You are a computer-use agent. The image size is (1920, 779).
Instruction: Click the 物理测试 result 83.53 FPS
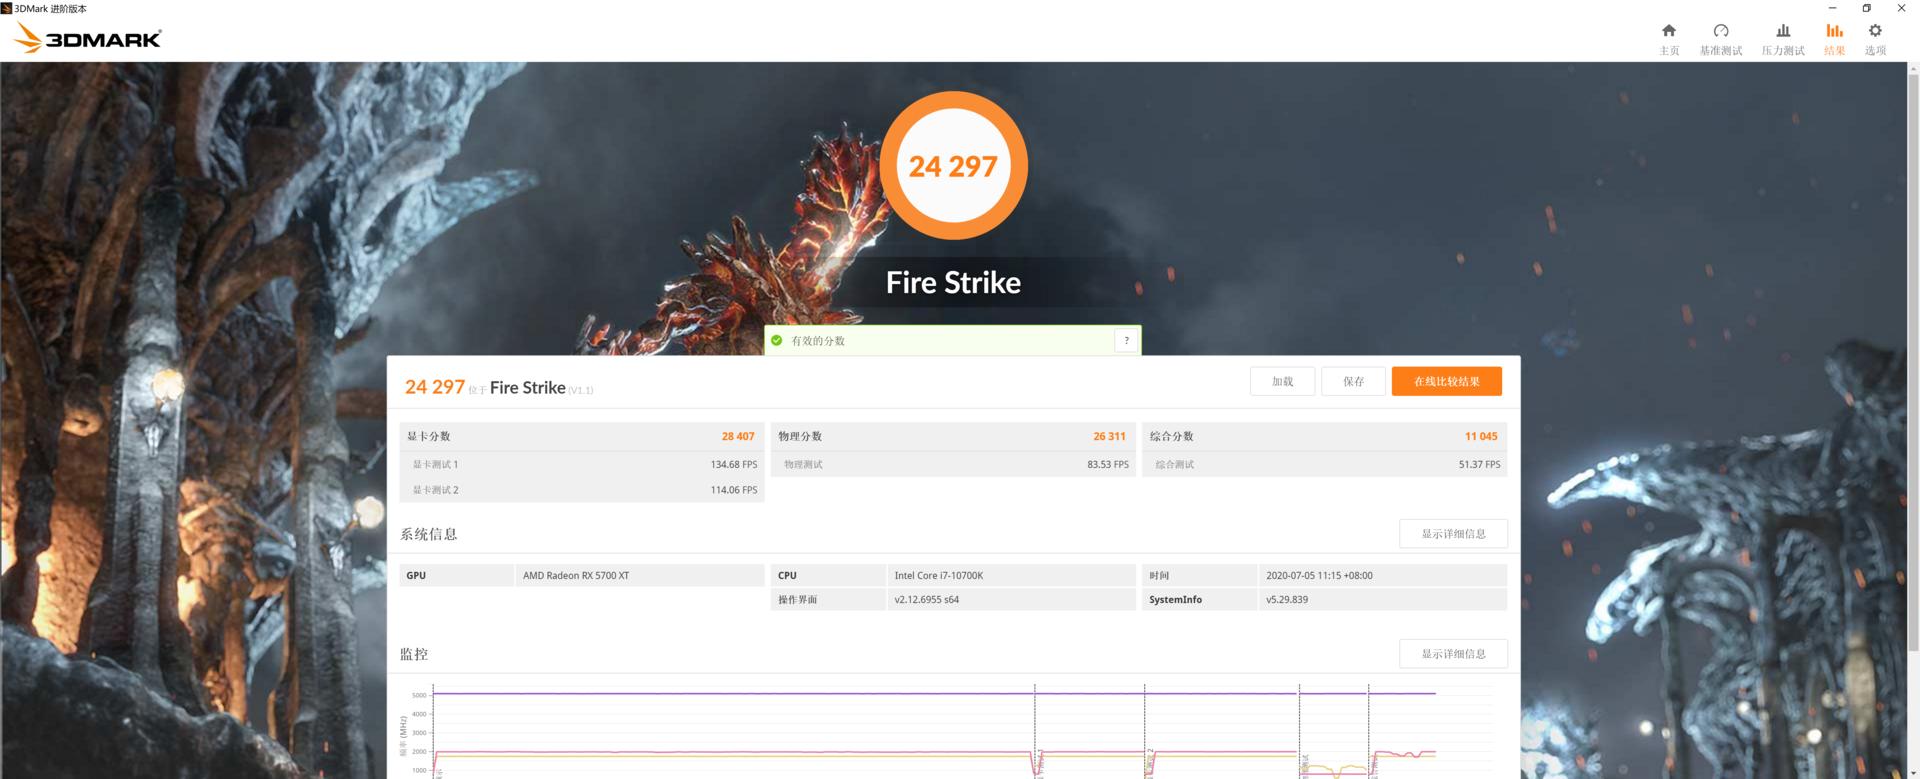[1108, 465]
